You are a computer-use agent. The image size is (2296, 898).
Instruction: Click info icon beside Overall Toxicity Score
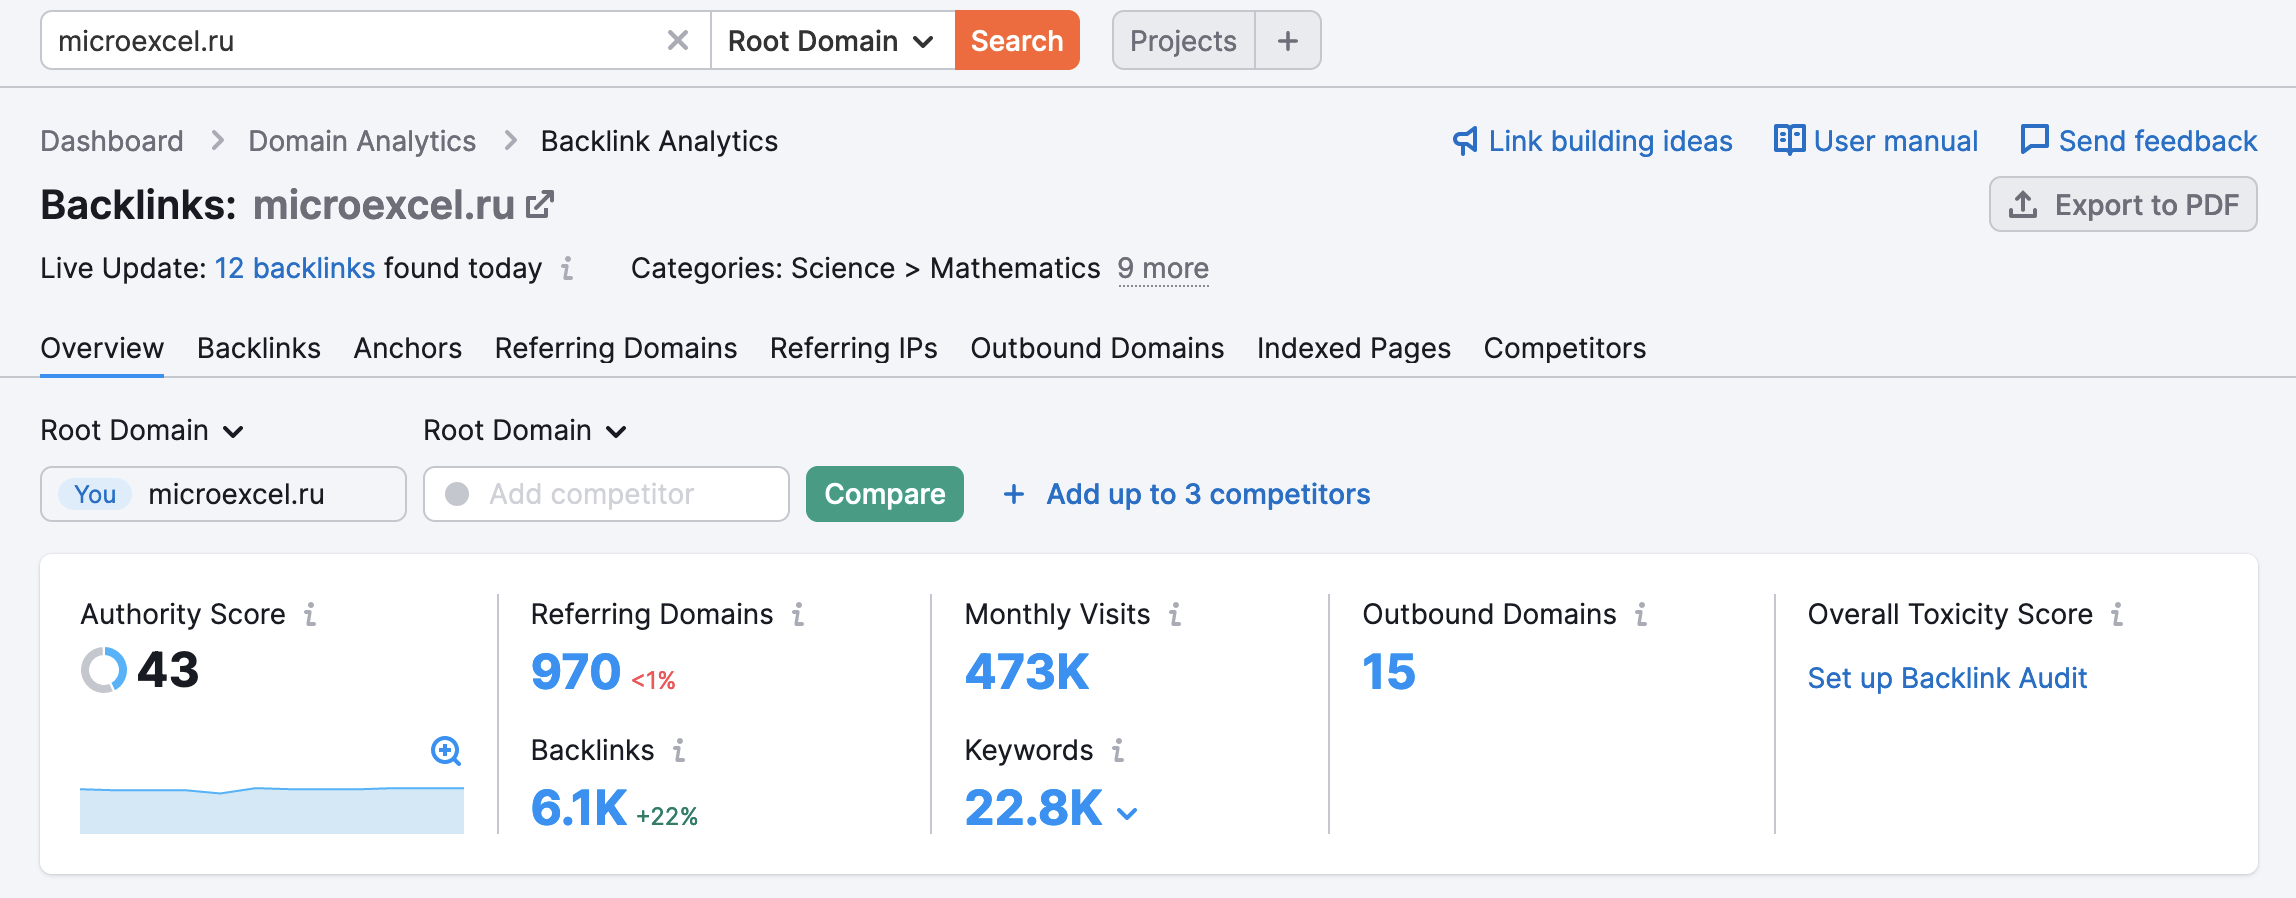[2117, 614]
